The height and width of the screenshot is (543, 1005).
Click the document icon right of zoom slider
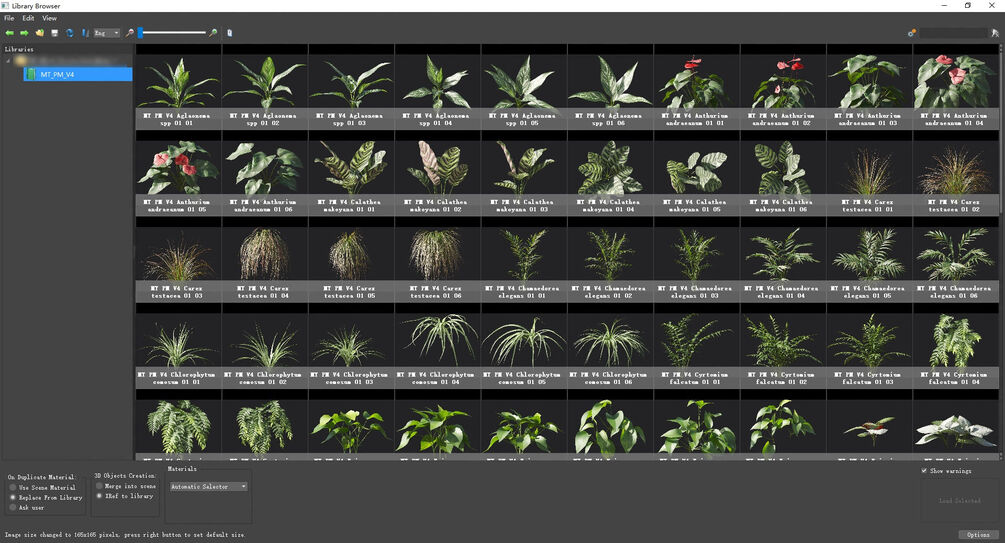tap(229, 33)
